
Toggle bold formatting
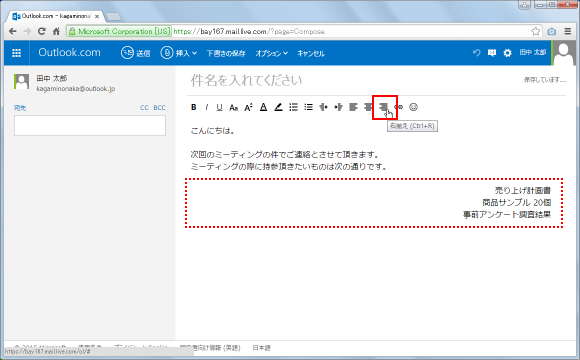(193, 107)
